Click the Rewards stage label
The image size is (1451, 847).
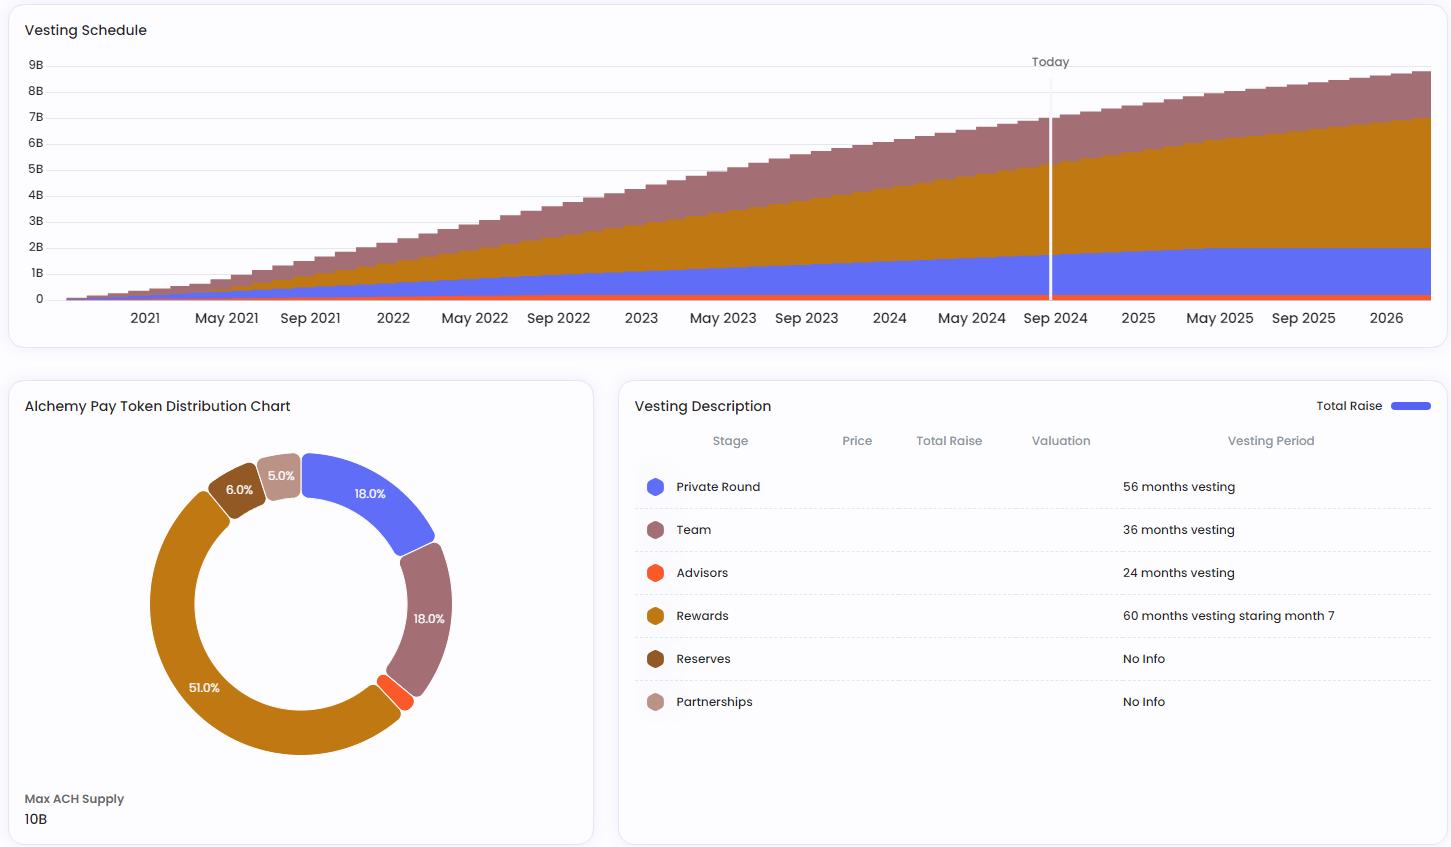click(702, 616)
